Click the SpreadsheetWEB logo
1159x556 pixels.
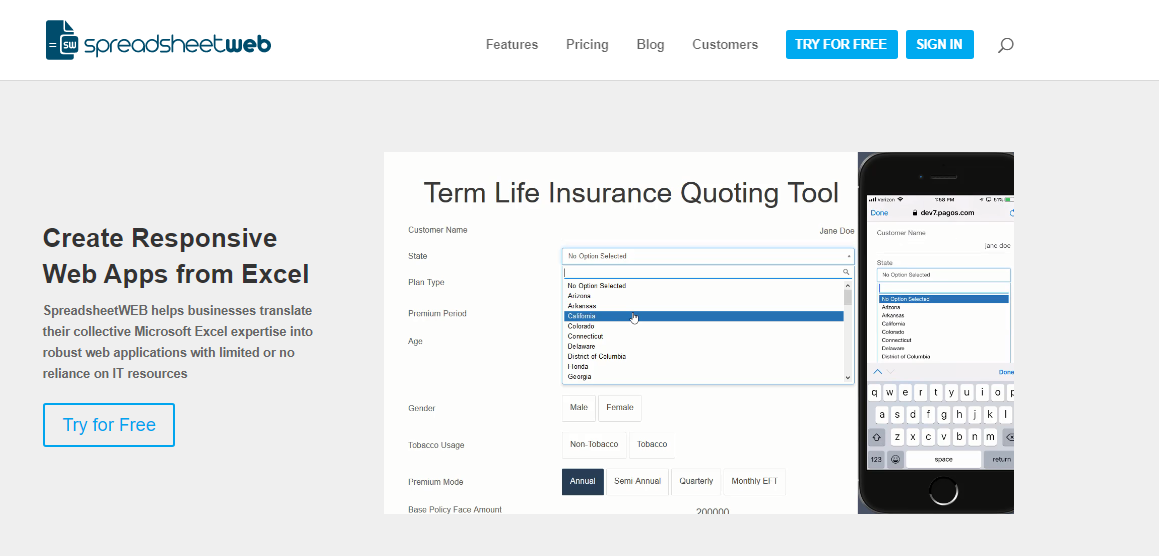[x=158, y=42]
